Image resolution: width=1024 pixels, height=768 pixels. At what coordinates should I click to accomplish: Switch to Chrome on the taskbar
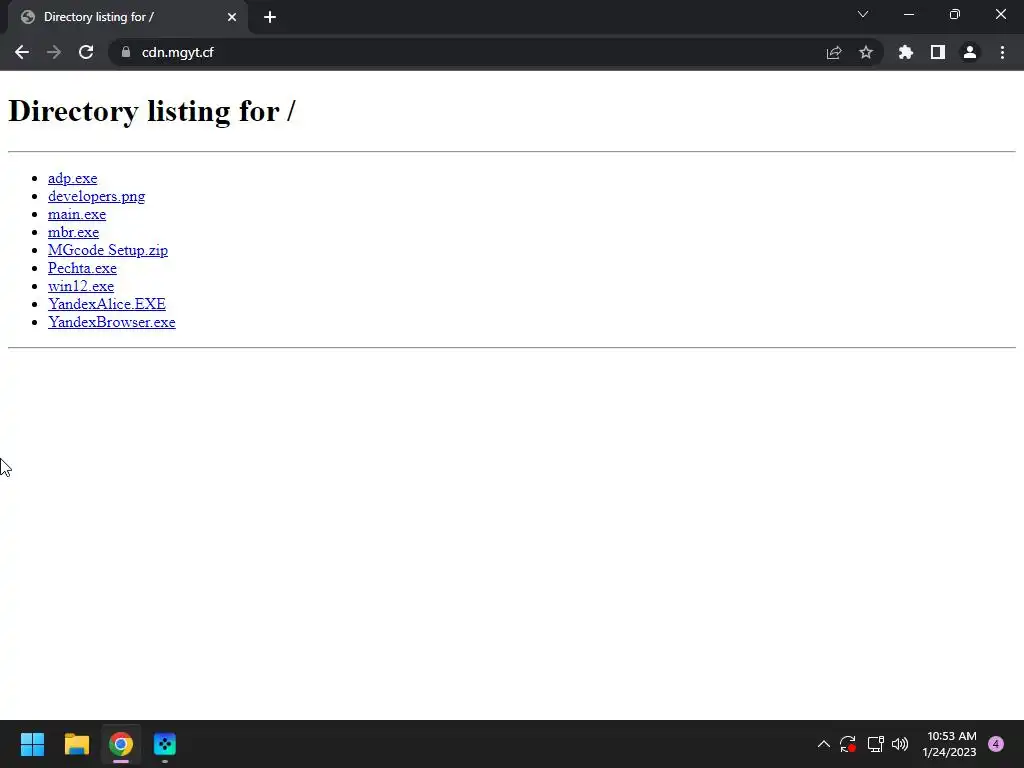click(121, 744)
